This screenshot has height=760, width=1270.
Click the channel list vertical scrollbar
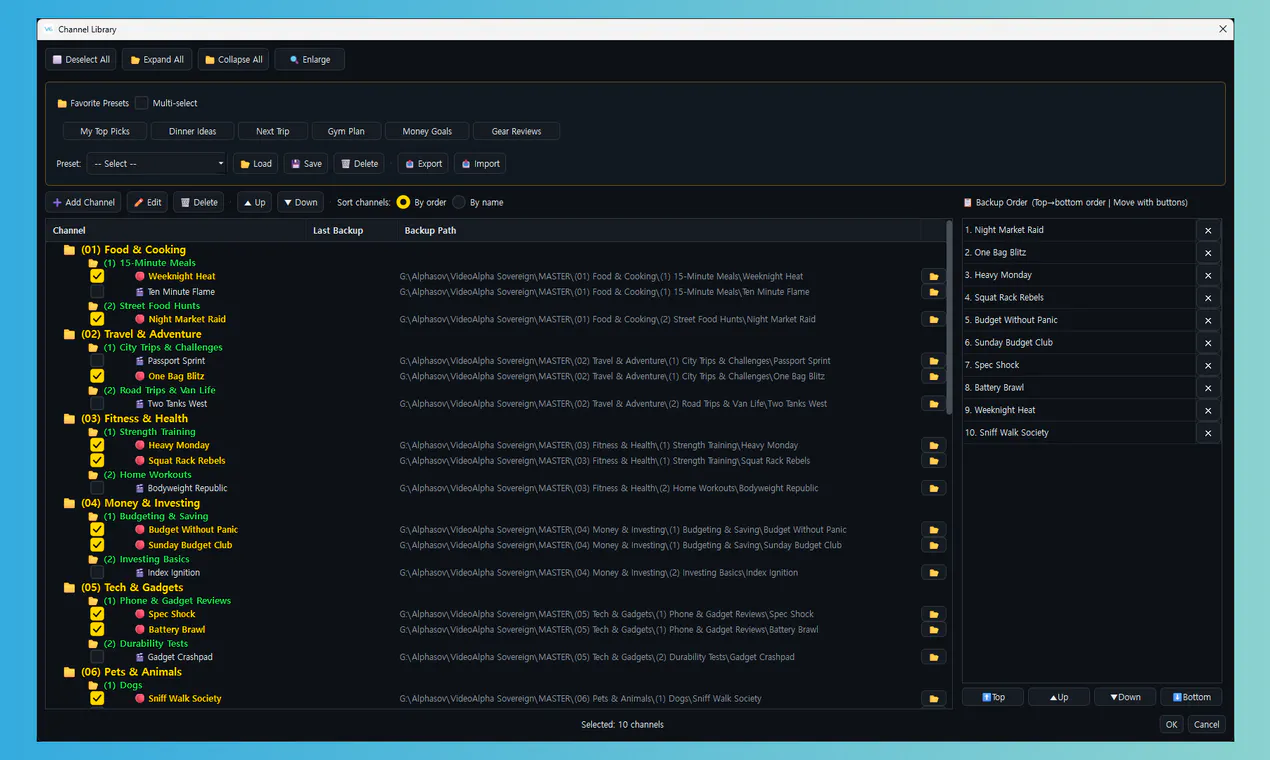(x=949, y=320)
